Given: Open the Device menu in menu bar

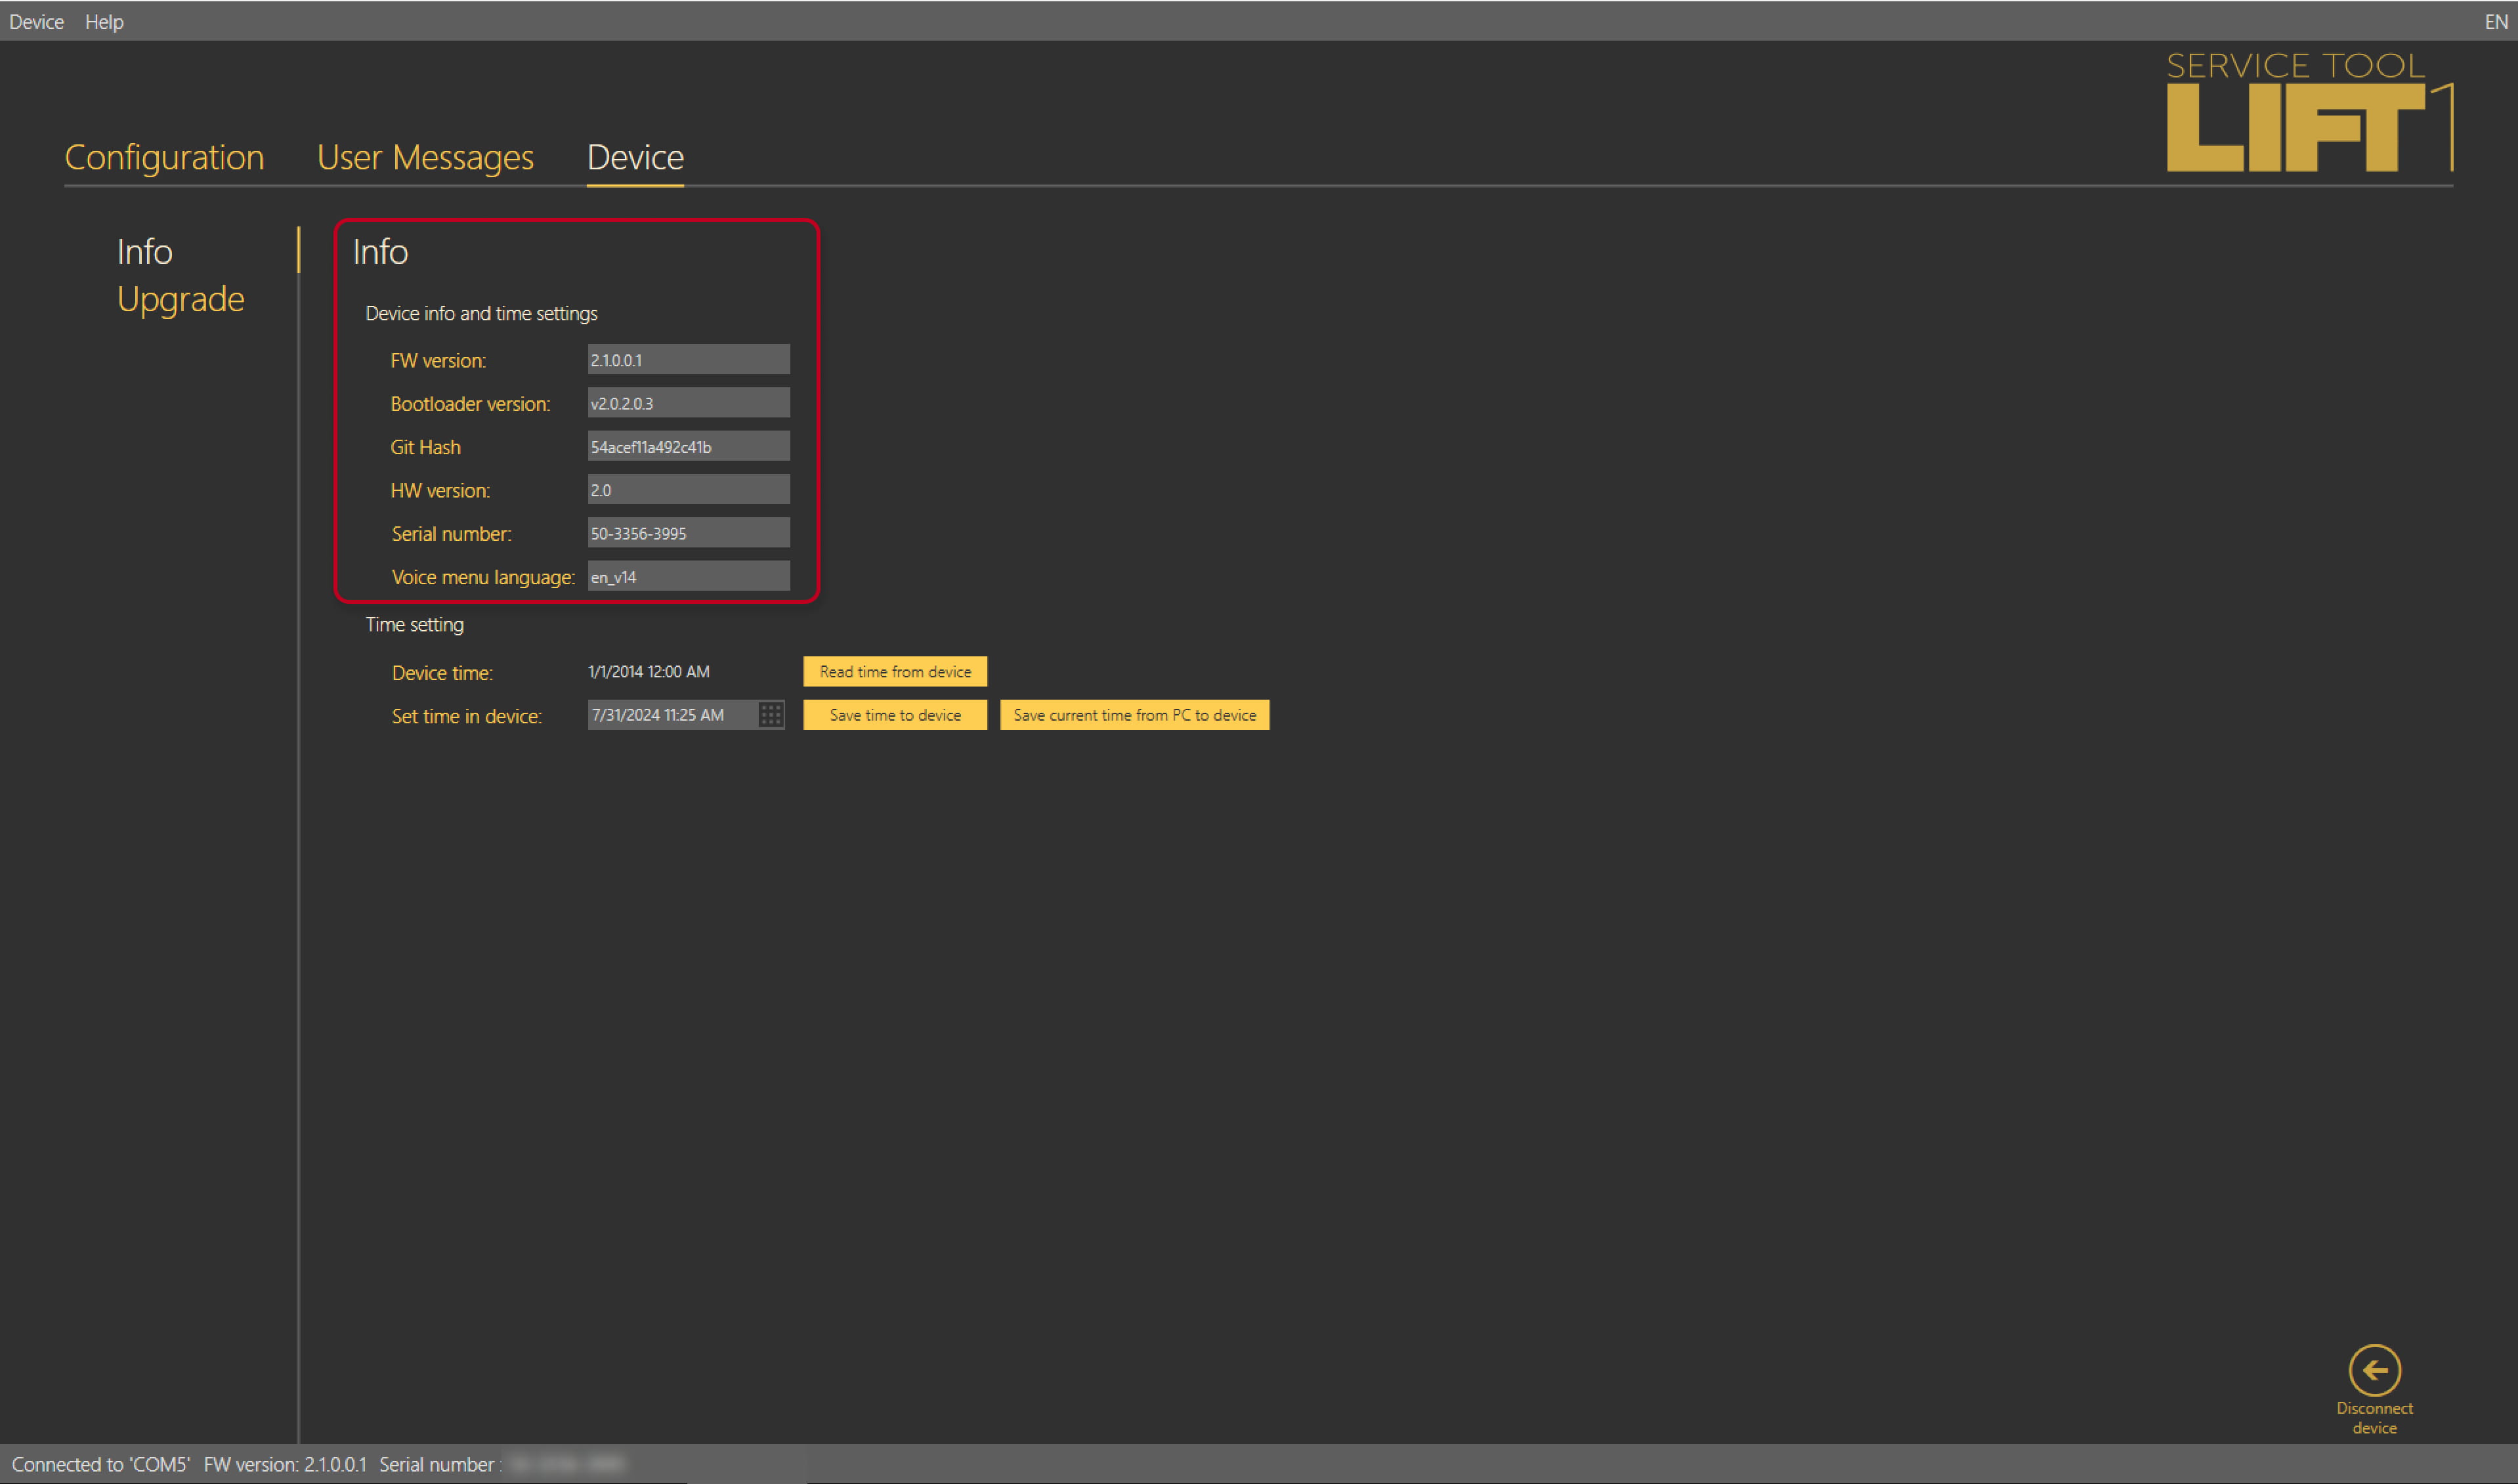Looking at the screenshot, I should 36,21.
